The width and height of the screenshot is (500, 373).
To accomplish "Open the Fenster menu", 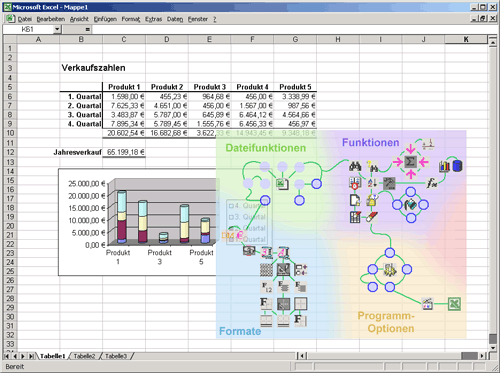I will [198, 19].
